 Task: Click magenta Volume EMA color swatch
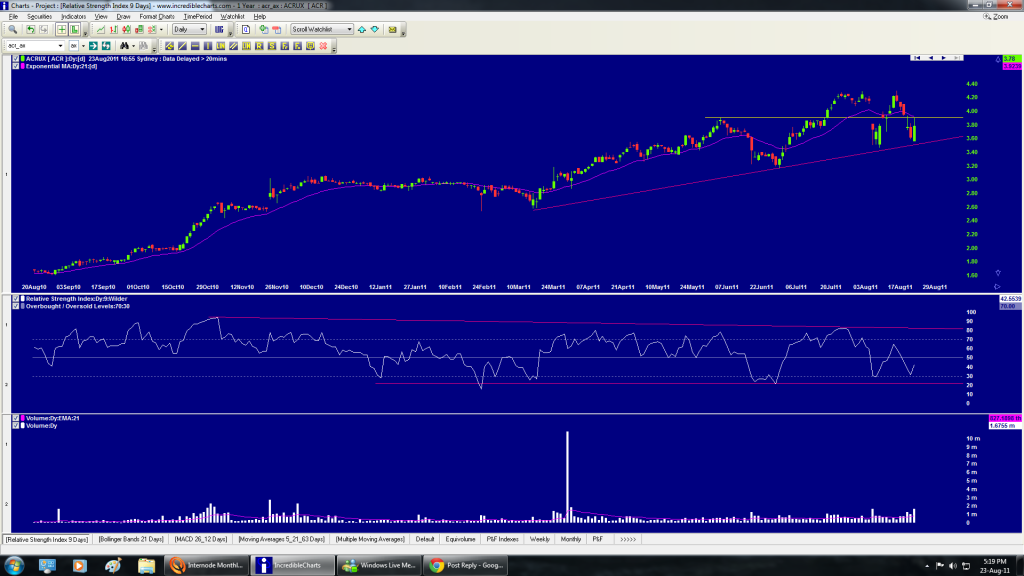pos(23,418)
